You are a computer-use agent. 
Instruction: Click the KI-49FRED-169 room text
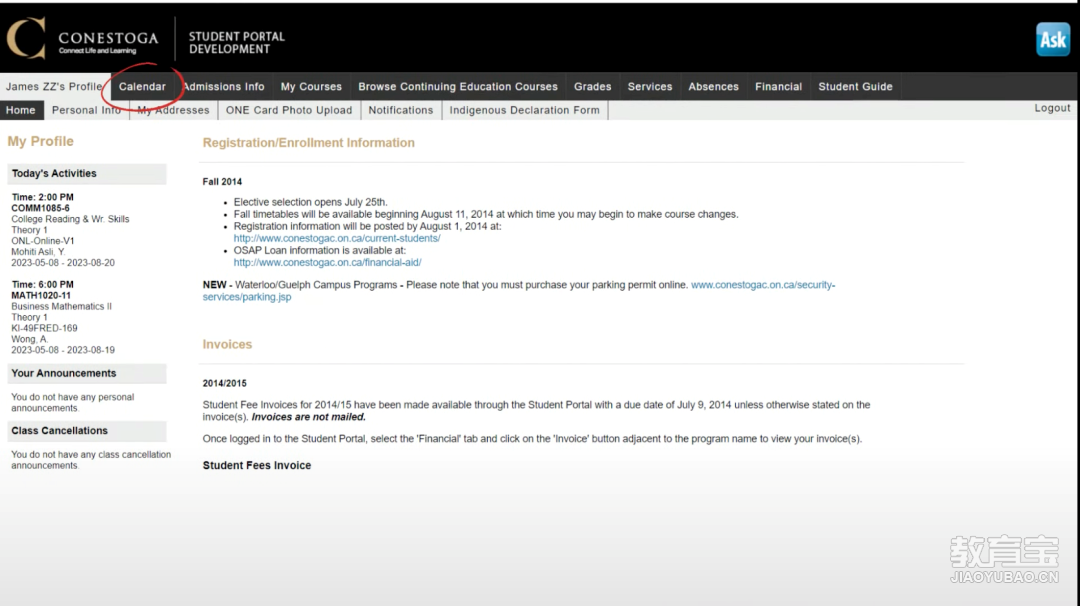coord(44,328)
